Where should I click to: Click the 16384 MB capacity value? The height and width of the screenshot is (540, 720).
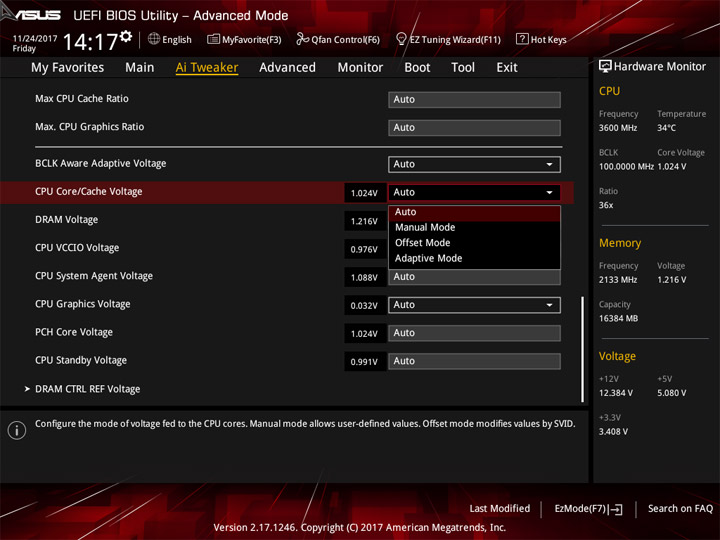click(x=619, y=318)
